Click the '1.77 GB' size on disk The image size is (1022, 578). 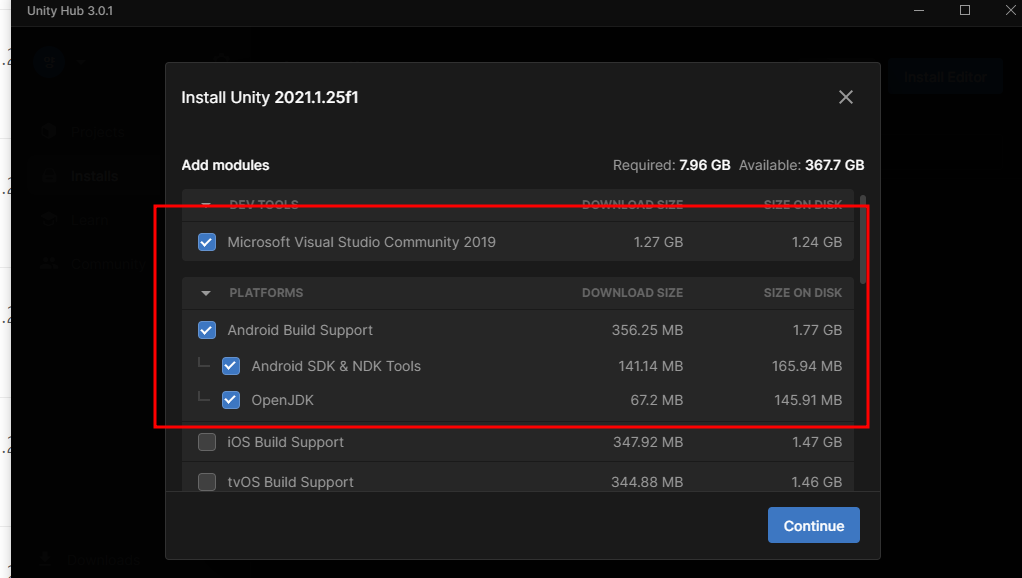[817, 330]
